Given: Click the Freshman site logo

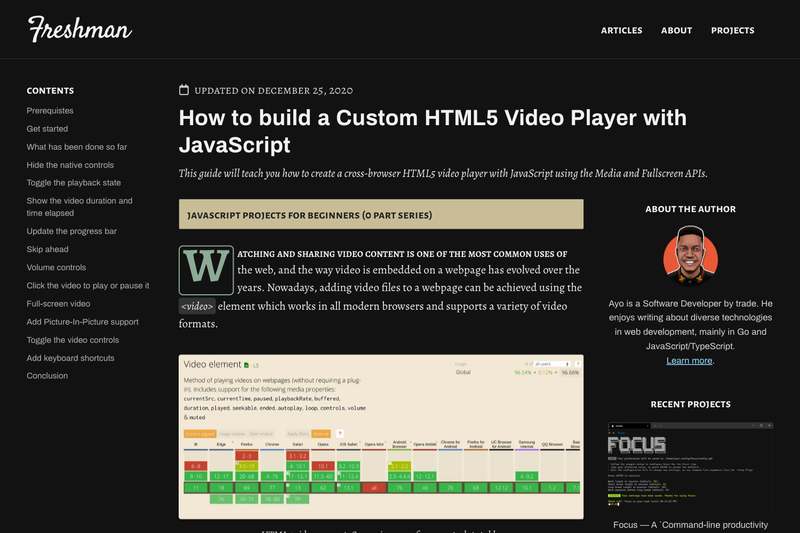Looking at the screenshot, I should tap(80, 29).
